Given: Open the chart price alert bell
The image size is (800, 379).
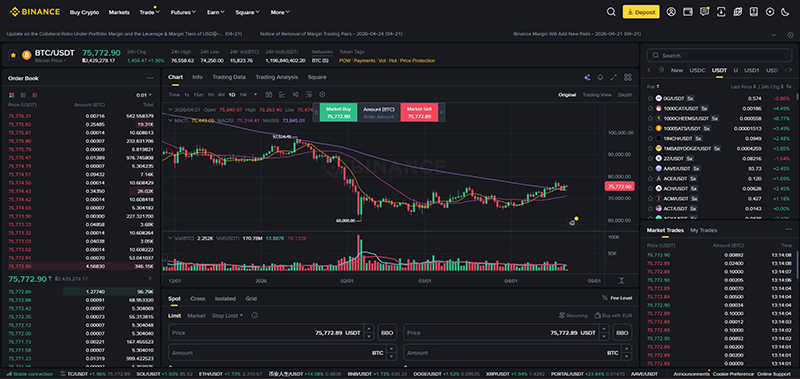Looking at the screenshot, I should coord(601,78).
